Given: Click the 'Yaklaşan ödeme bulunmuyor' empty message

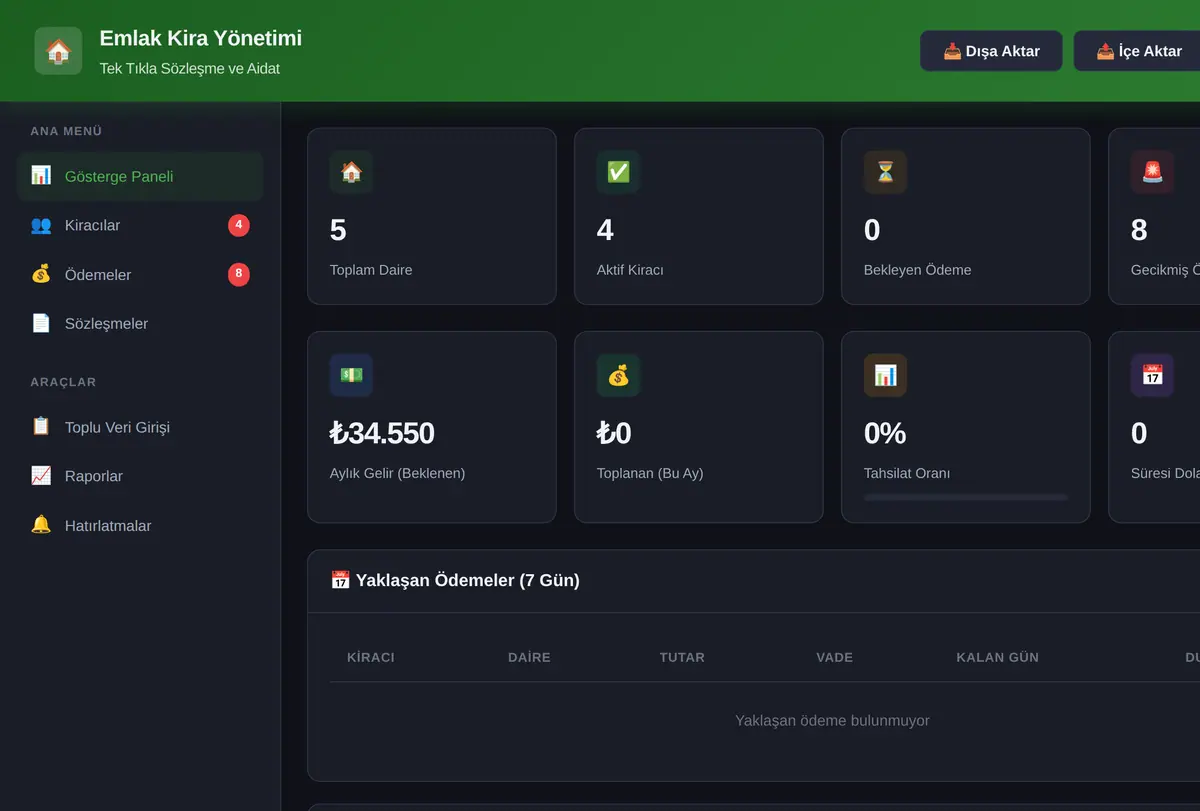Looking at the screenshot, I should (832, 720).
